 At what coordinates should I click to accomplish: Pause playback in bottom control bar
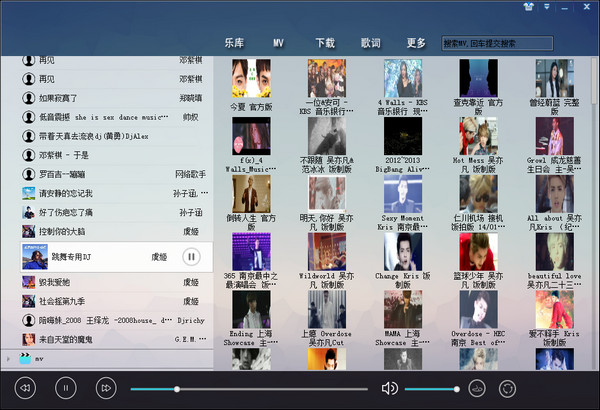point(66,388)
